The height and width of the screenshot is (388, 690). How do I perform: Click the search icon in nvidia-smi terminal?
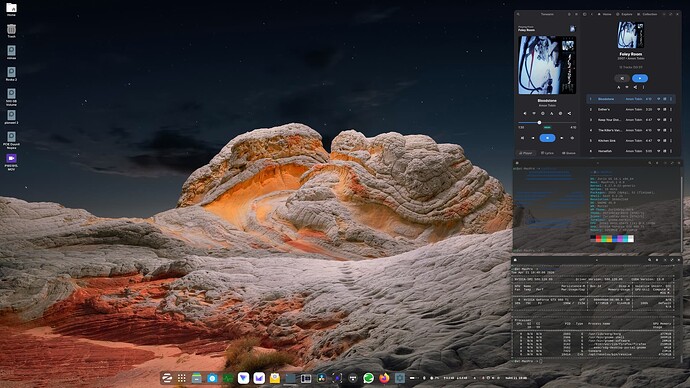[650, 260]
